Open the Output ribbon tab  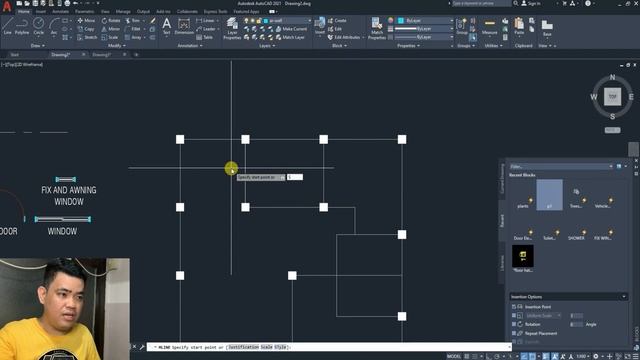pos(143,11)
